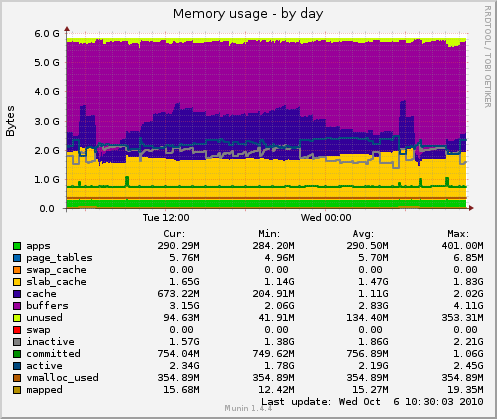497x419 pixels.
Task: Click the 'Max:' column header
Action: click(458, 234)
